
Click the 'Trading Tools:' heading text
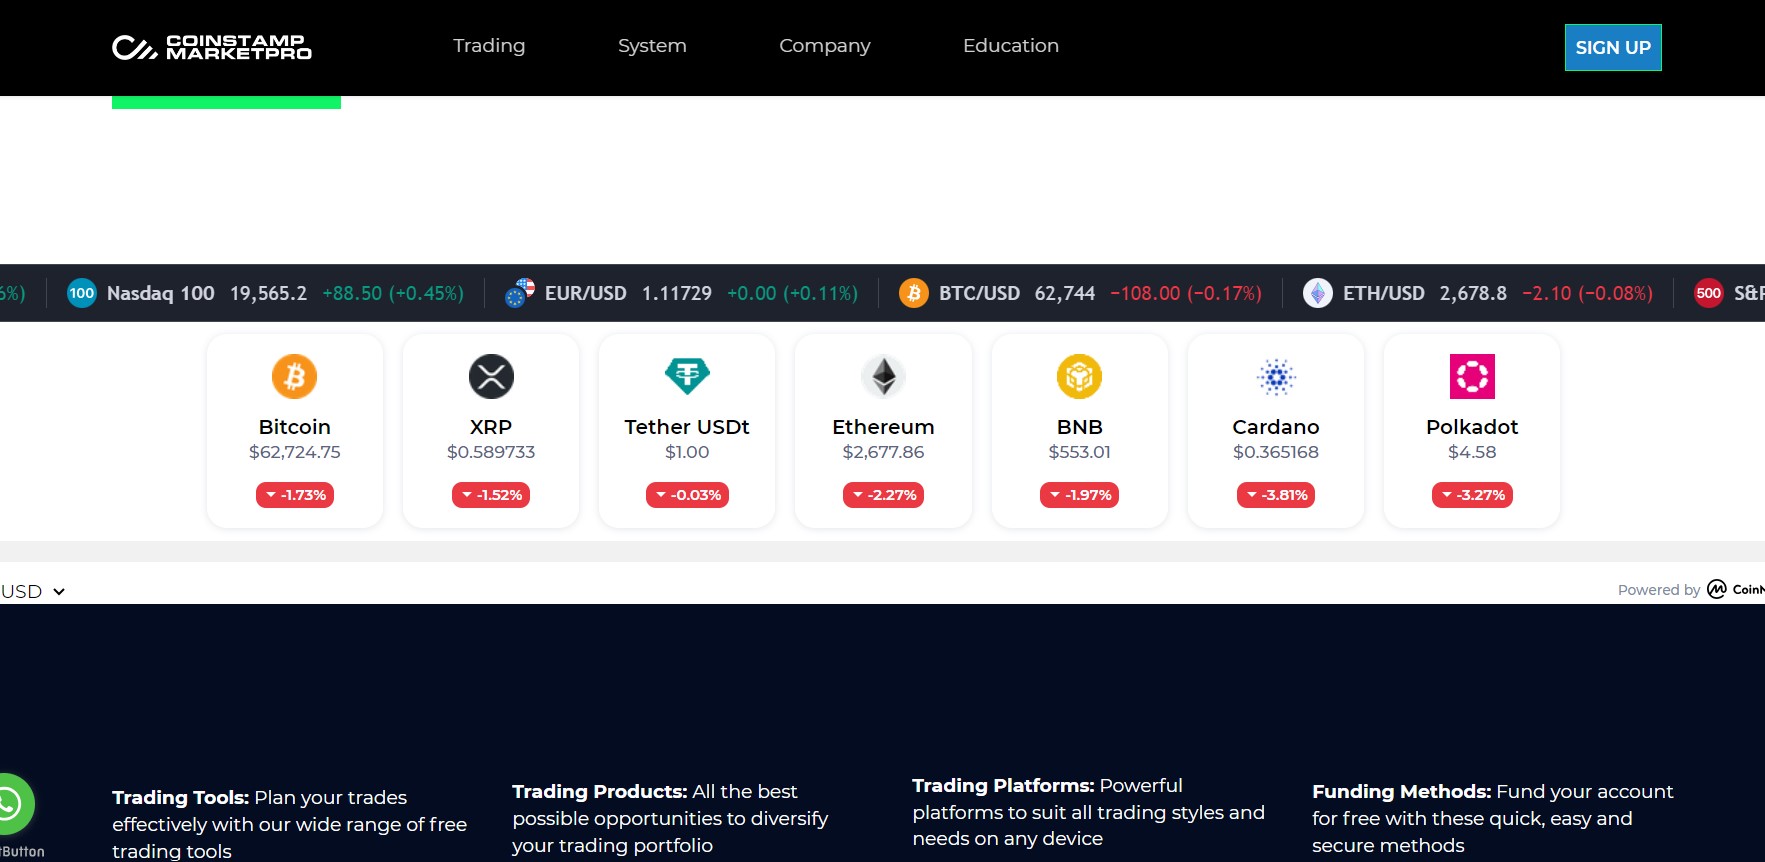(x=181, y=797)
